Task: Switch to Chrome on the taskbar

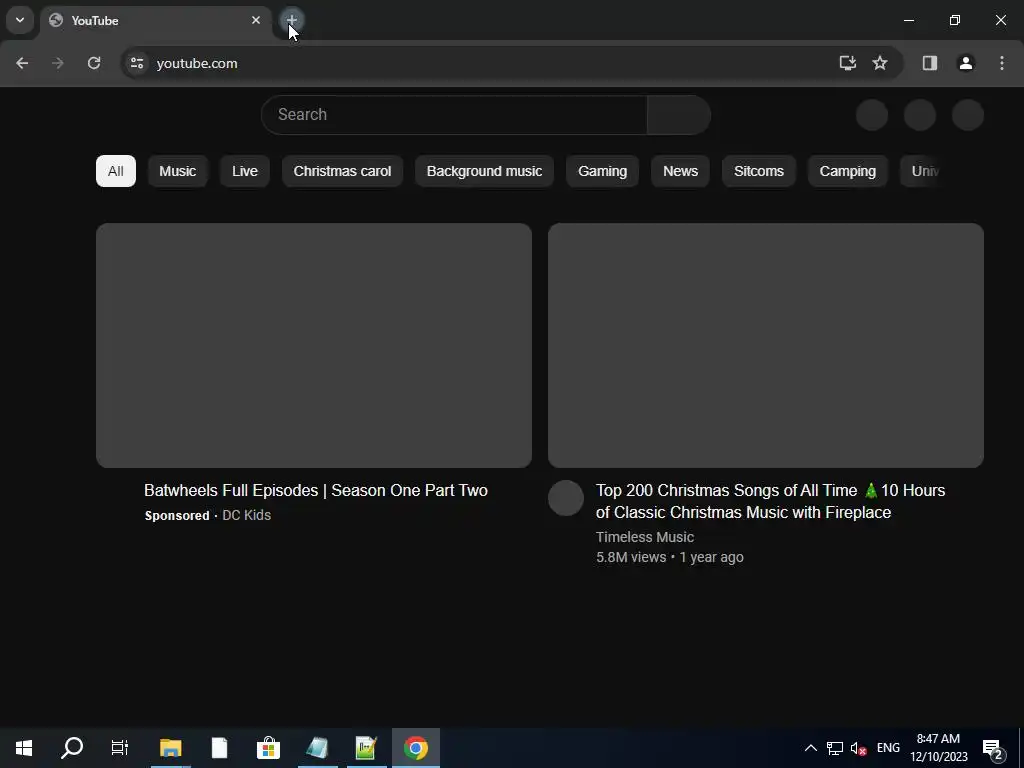Action: [x=416, y=748]
